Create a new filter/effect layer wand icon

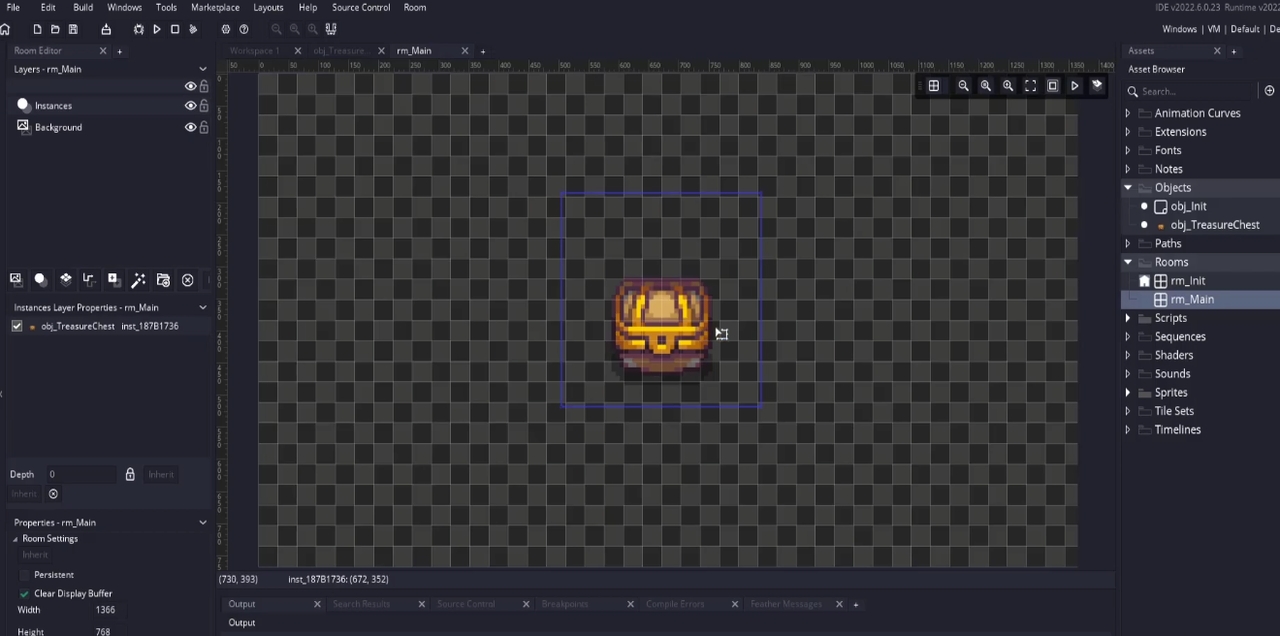click(138, 280)
